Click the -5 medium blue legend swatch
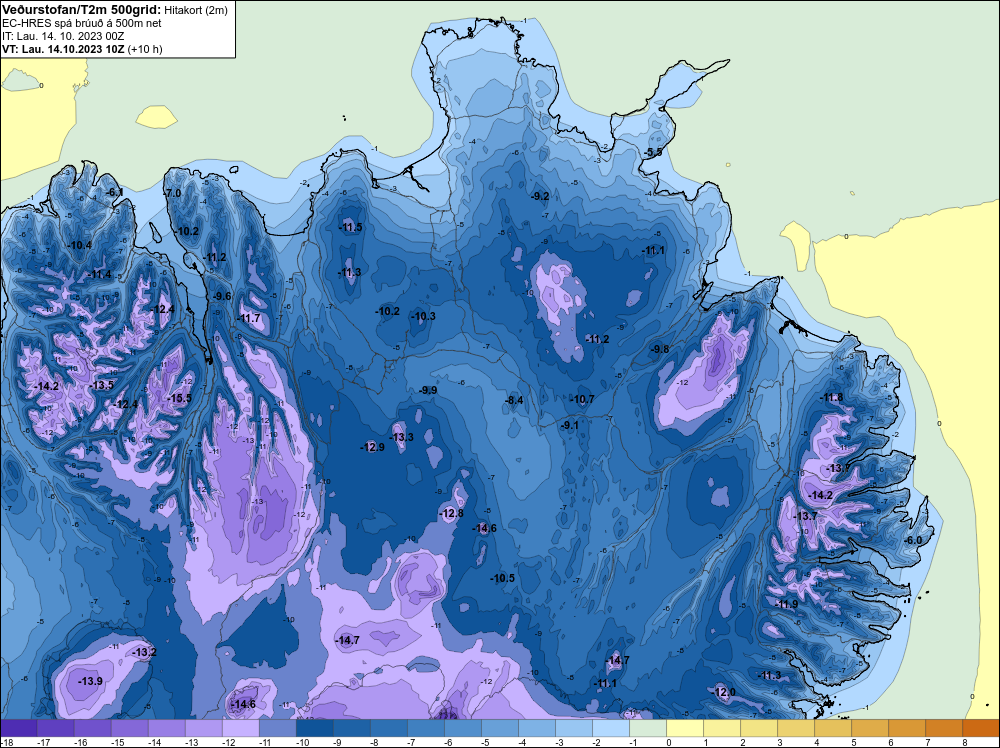Viewport: 1000px width, 748px height. point(500,728)
